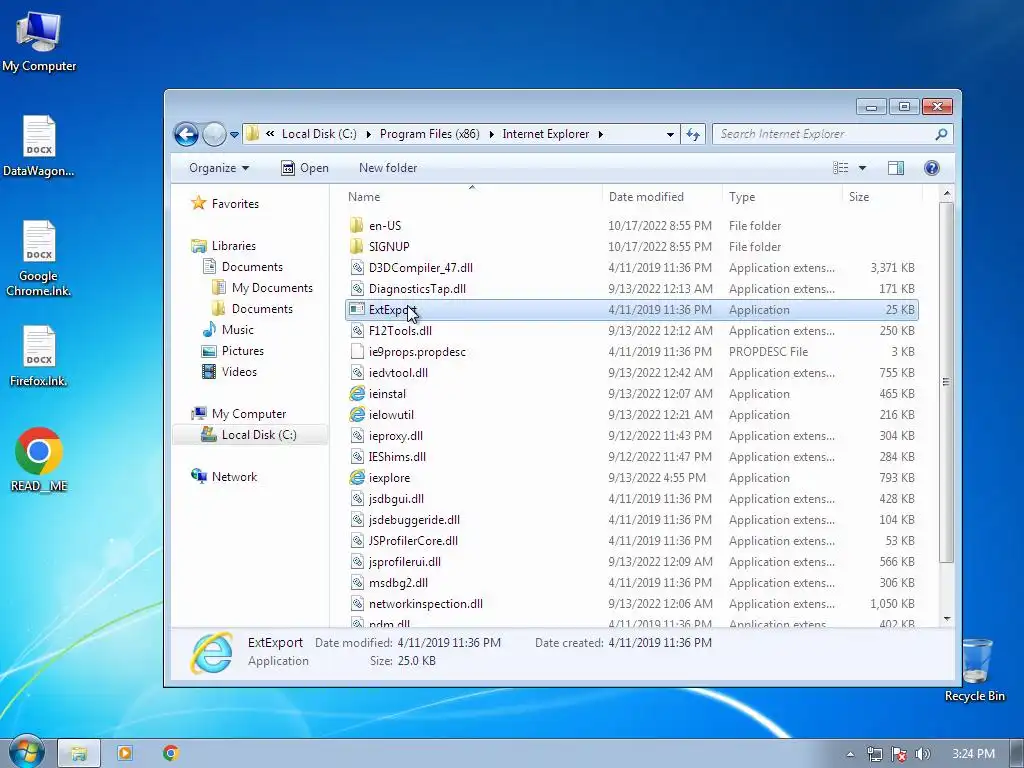Open Windows Explorer taskbar icon
Viewport: 1024px width, 768px height.
79,754
